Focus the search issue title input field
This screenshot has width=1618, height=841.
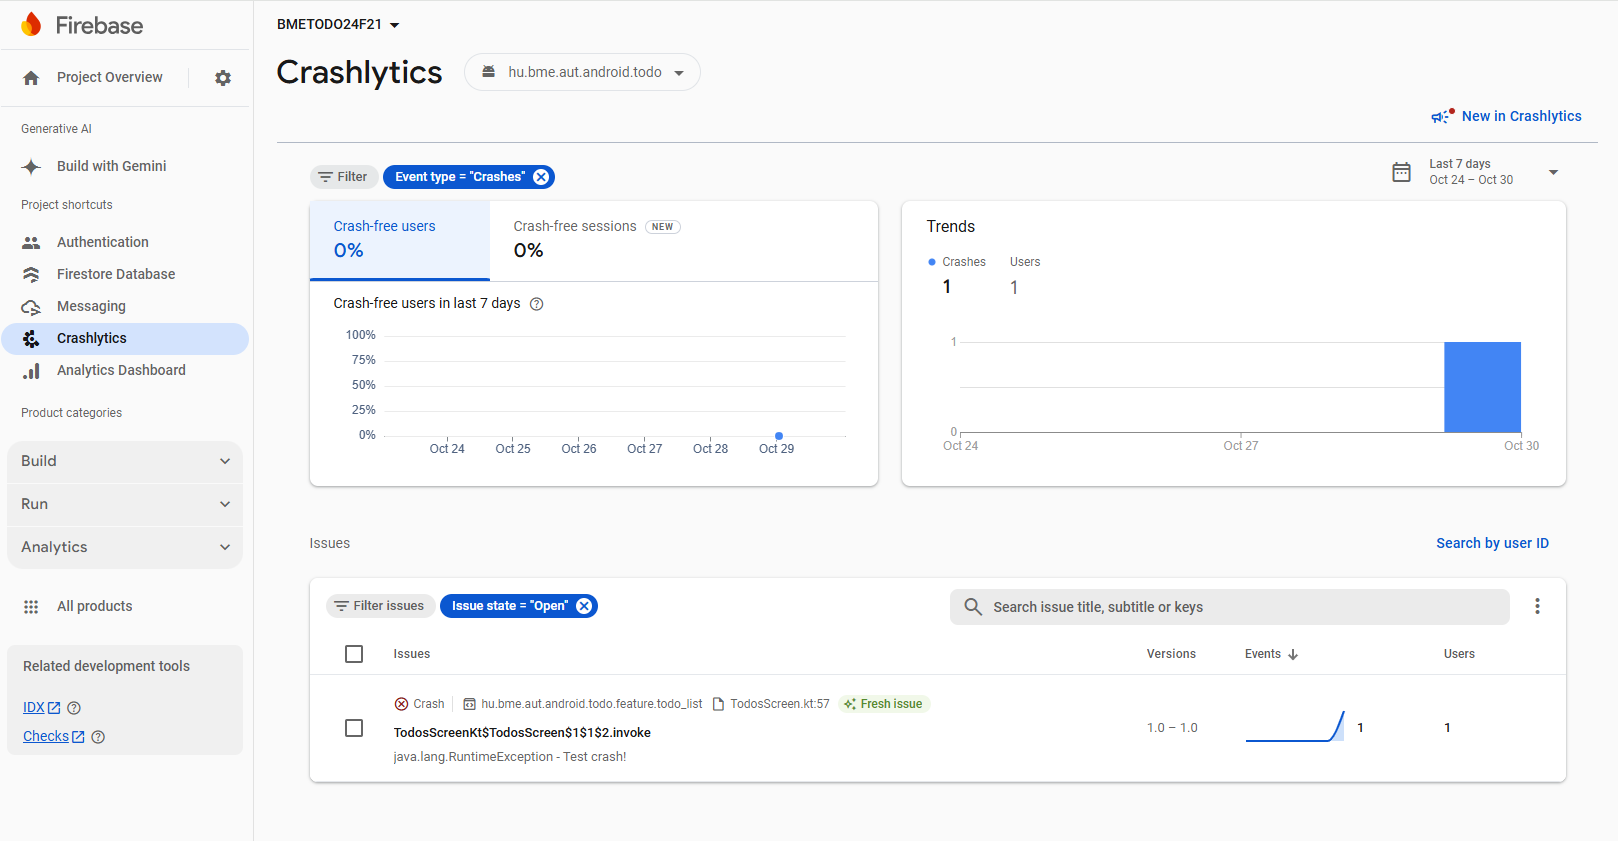click(1230, 607)
